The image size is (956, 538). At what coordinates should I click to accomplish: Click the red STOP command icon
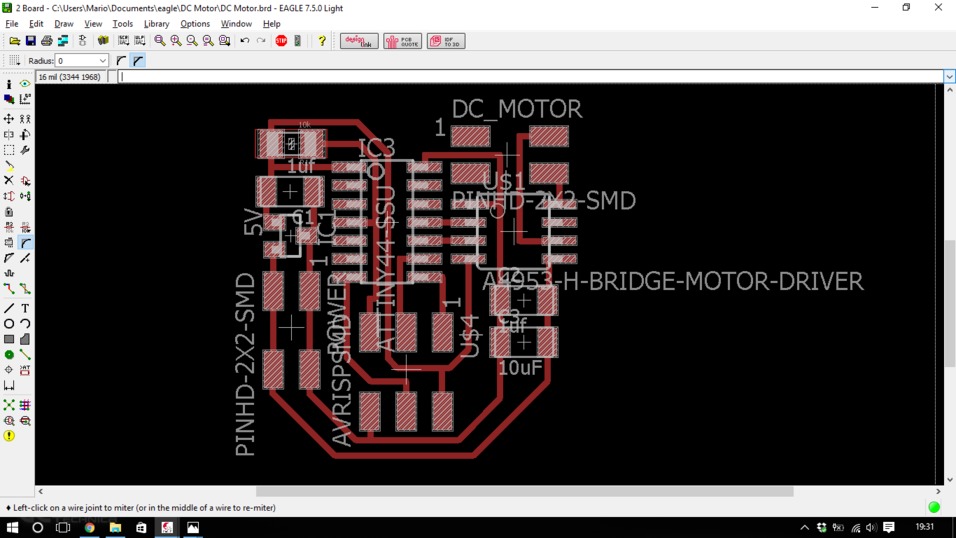click(x=281, y=41)
